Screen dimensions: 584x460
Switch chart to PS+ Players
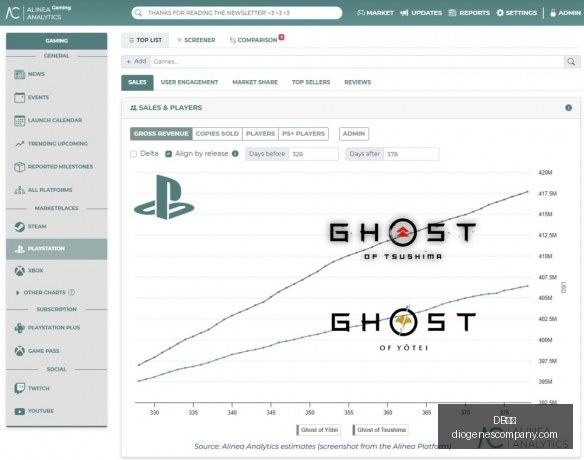coord(304,134)
